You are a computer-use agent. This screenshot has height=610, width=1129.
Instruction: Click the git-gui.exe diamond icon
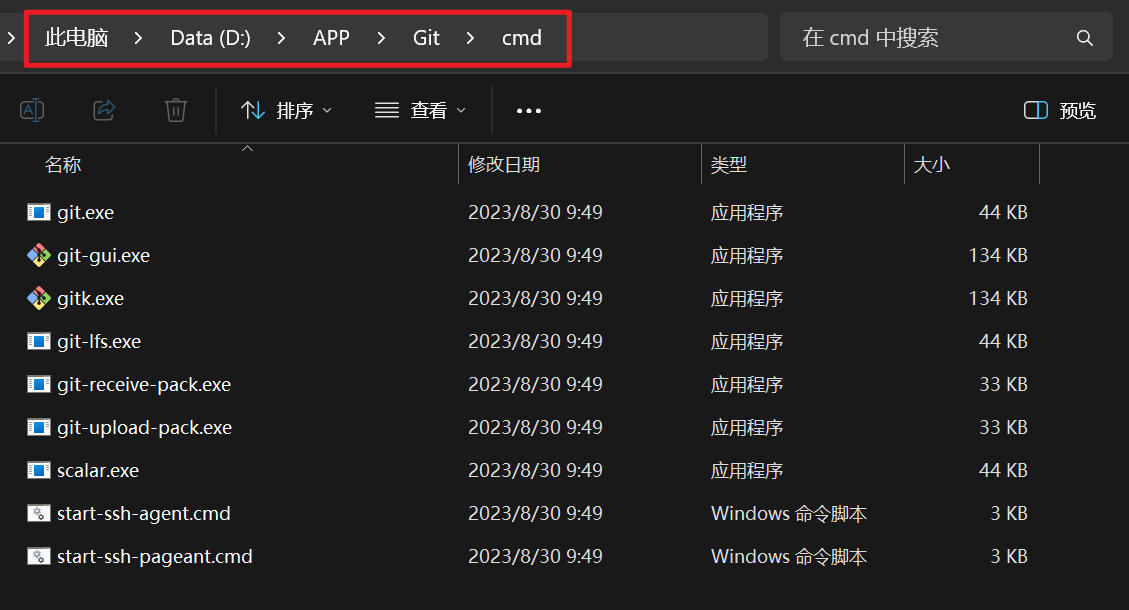tap(37, 255)
